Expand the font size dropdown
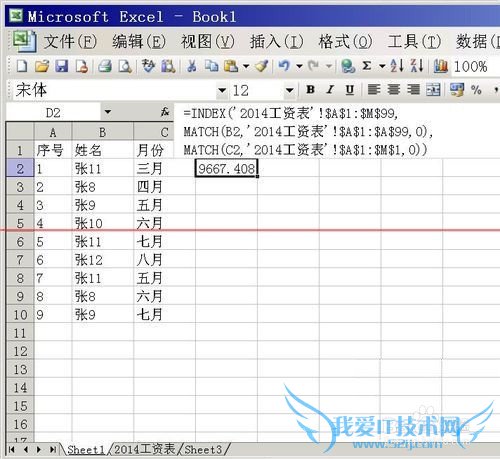 [x=289, y=90]
